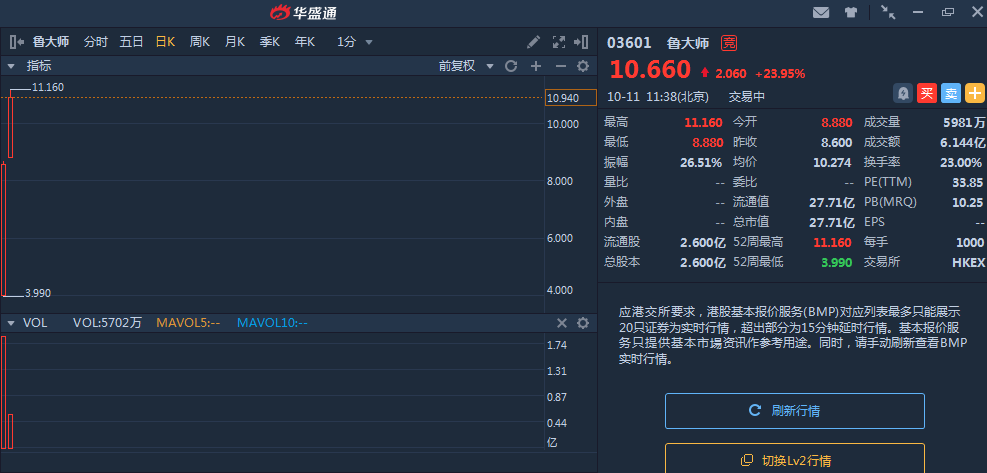This screenshot has width=987, height=473.
Task: Click the 换手率 value 23.00%
Action: click(x=961, y=162)
